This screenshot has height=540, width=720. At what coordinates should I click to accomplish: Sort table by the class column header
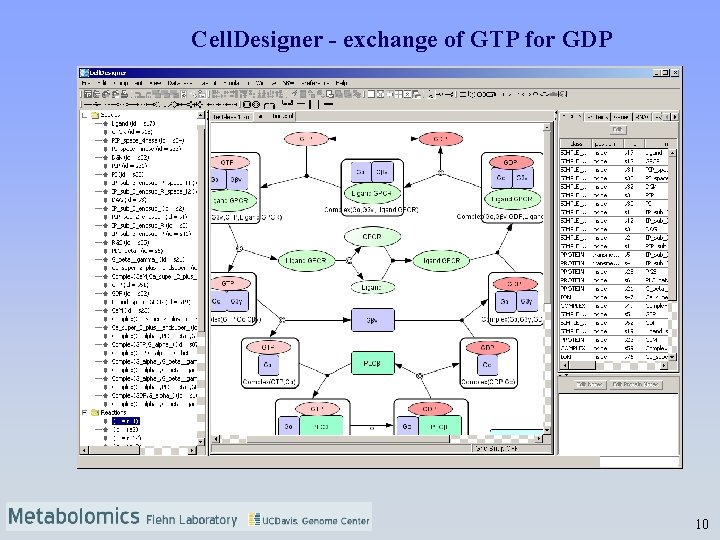click(576, 144)
